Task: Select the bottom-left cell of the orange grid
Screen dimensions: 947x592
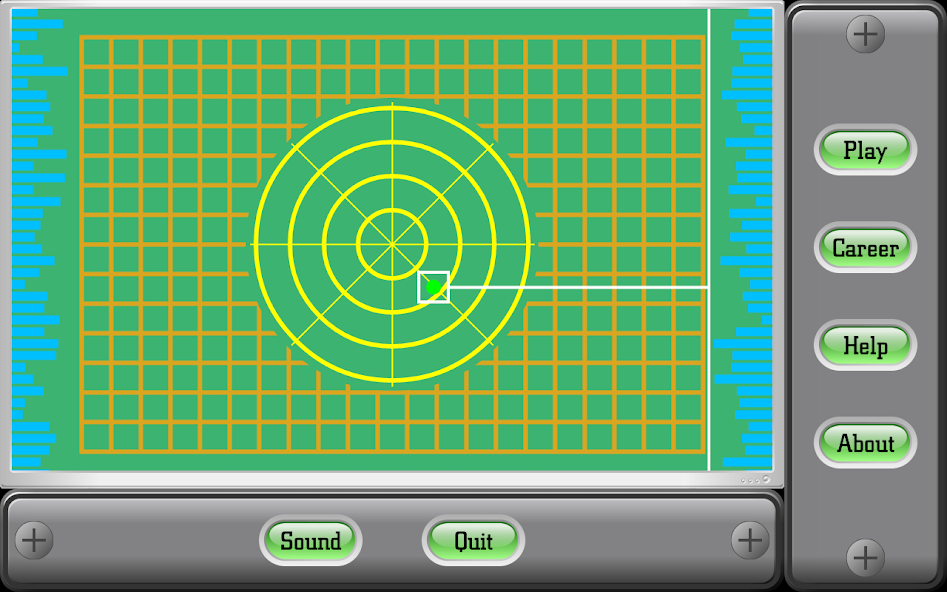Action: click(x=96, y=437)
